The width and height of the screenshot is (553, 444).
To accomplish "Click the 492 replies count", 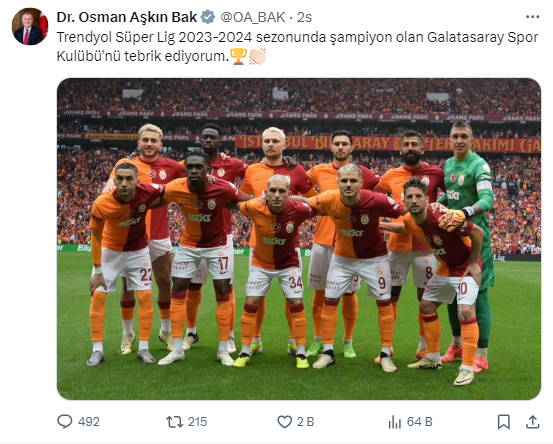I will pyautogui.click(x=89, y=422).
